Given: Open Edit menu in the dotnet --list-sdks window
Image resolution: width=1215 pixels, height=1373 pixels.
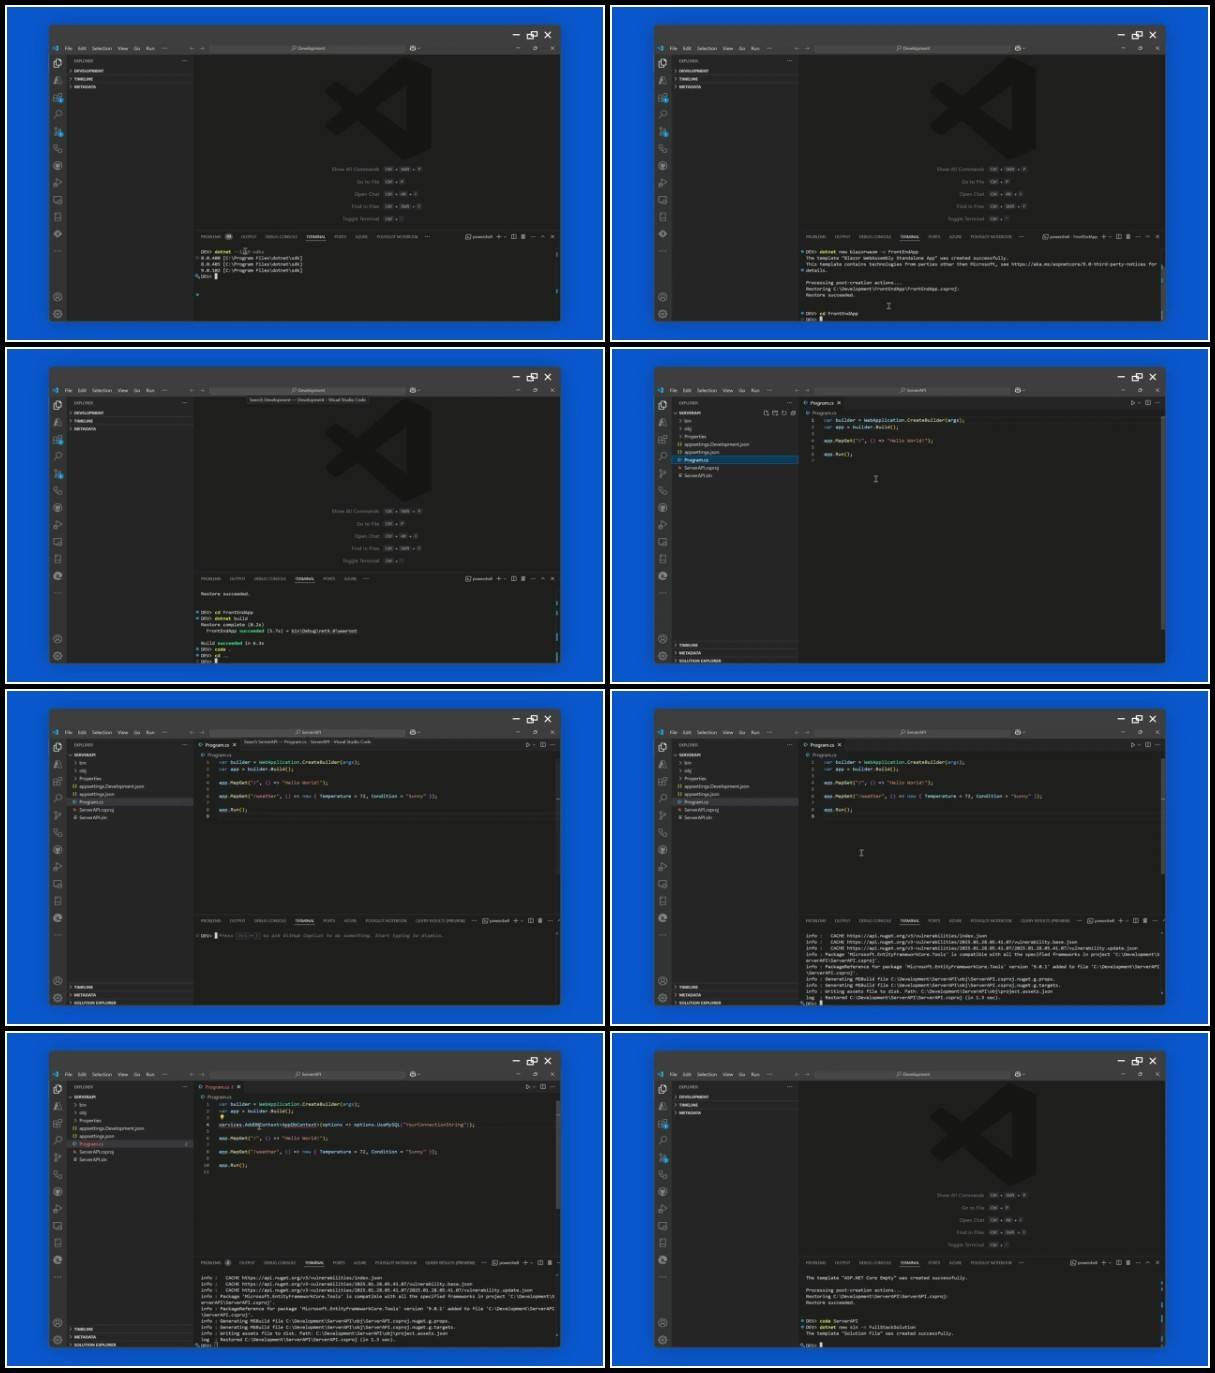Looking at the screenshot, I should [82, 48].
